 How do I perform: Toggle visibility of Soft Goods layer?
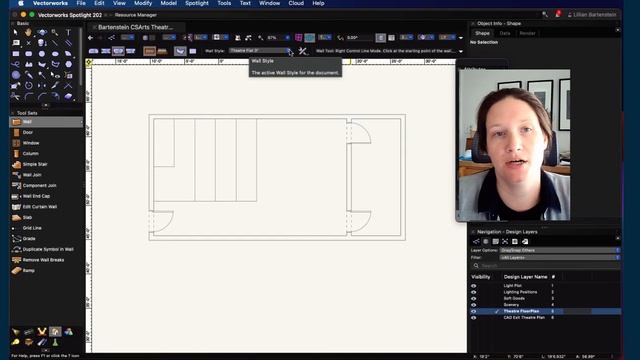tap(473, 298)
